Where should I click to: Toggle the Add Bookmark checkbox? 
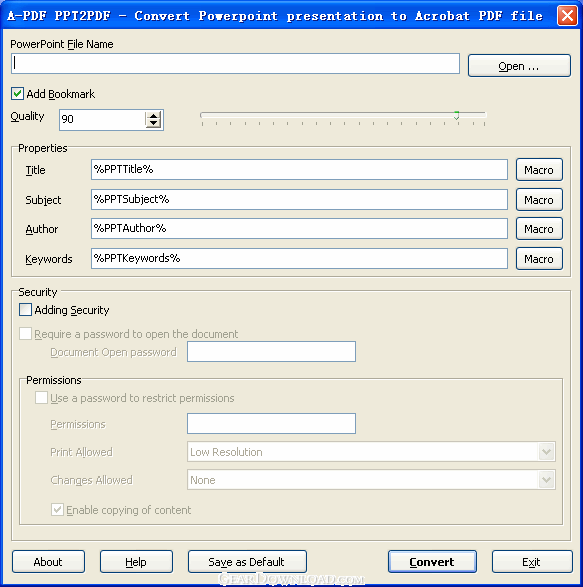(17, 94)
